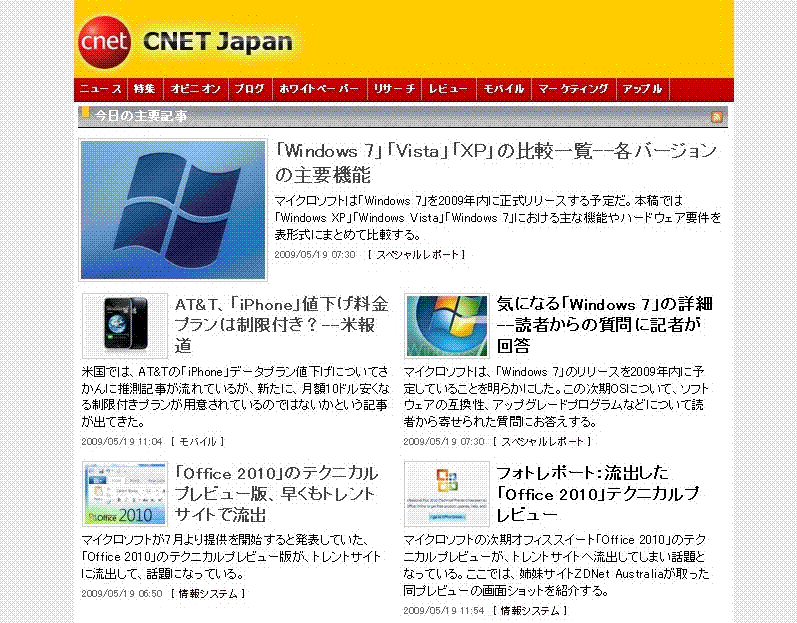Click 情報システム tag dated 06:50
The height and width of the screenshot is (623, 797).
click(208, 594)
